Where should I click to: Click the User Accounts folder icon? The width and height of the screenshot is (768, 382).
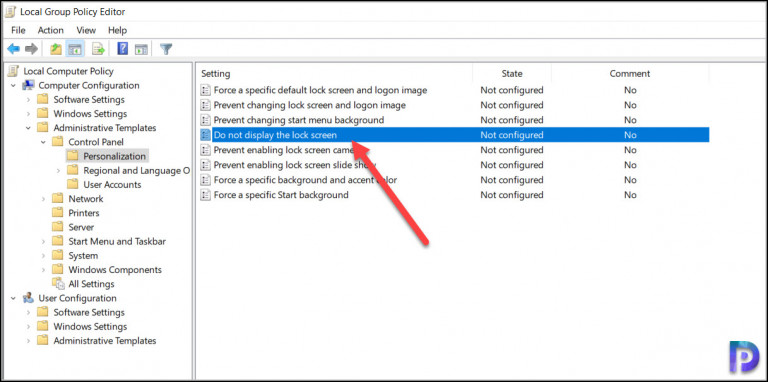pos(73,185)
